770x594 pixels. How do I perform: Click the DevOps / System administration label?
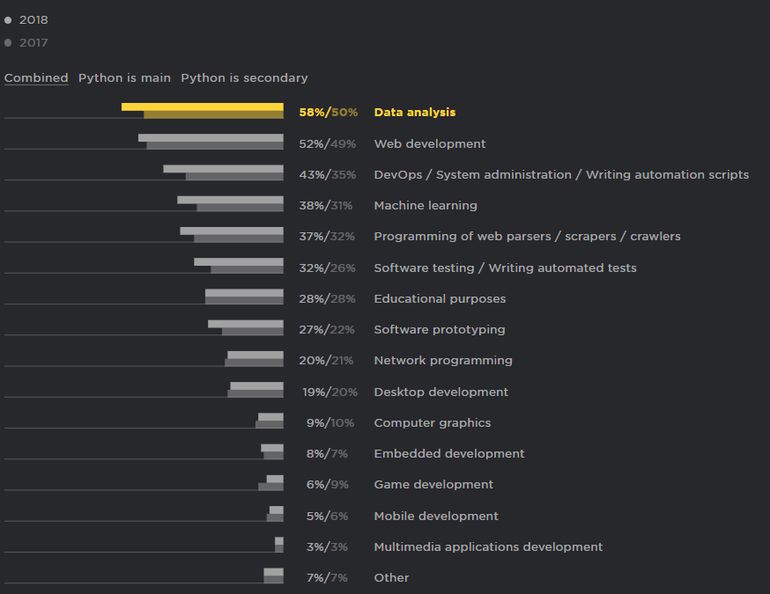tap(561, 175)
